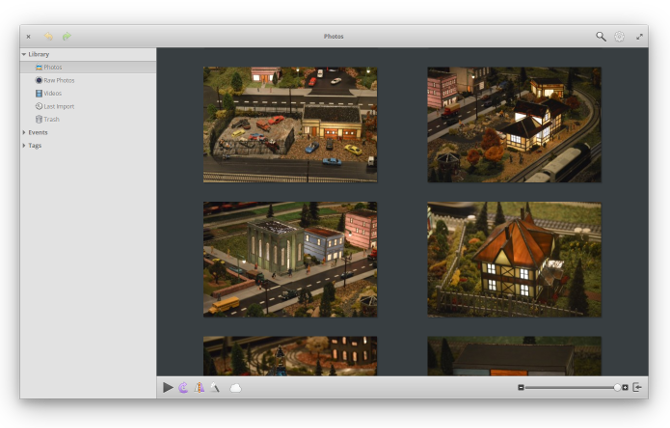
Task: Select Raw Photos in the sidebar
Action: 88,80
